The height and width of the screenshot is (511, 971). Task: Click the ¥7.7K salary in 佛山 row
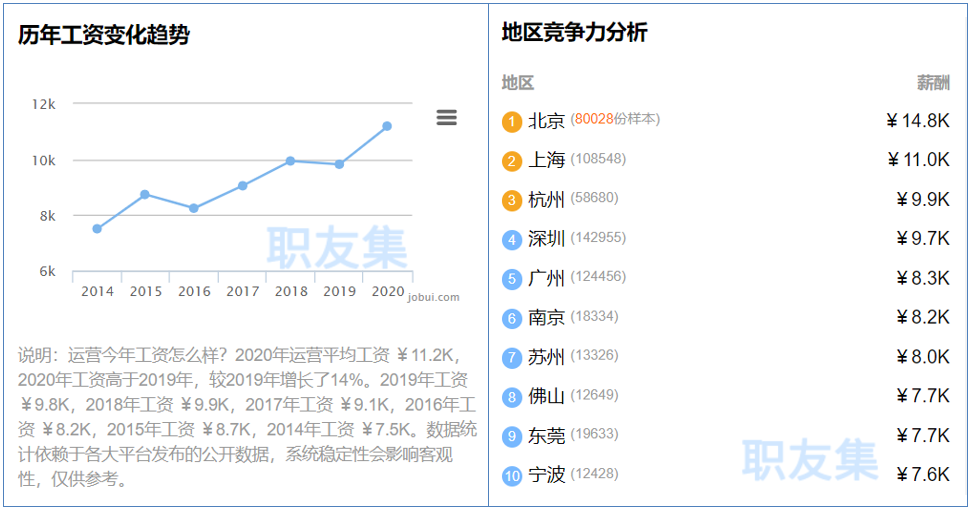(x=923, y=396)
